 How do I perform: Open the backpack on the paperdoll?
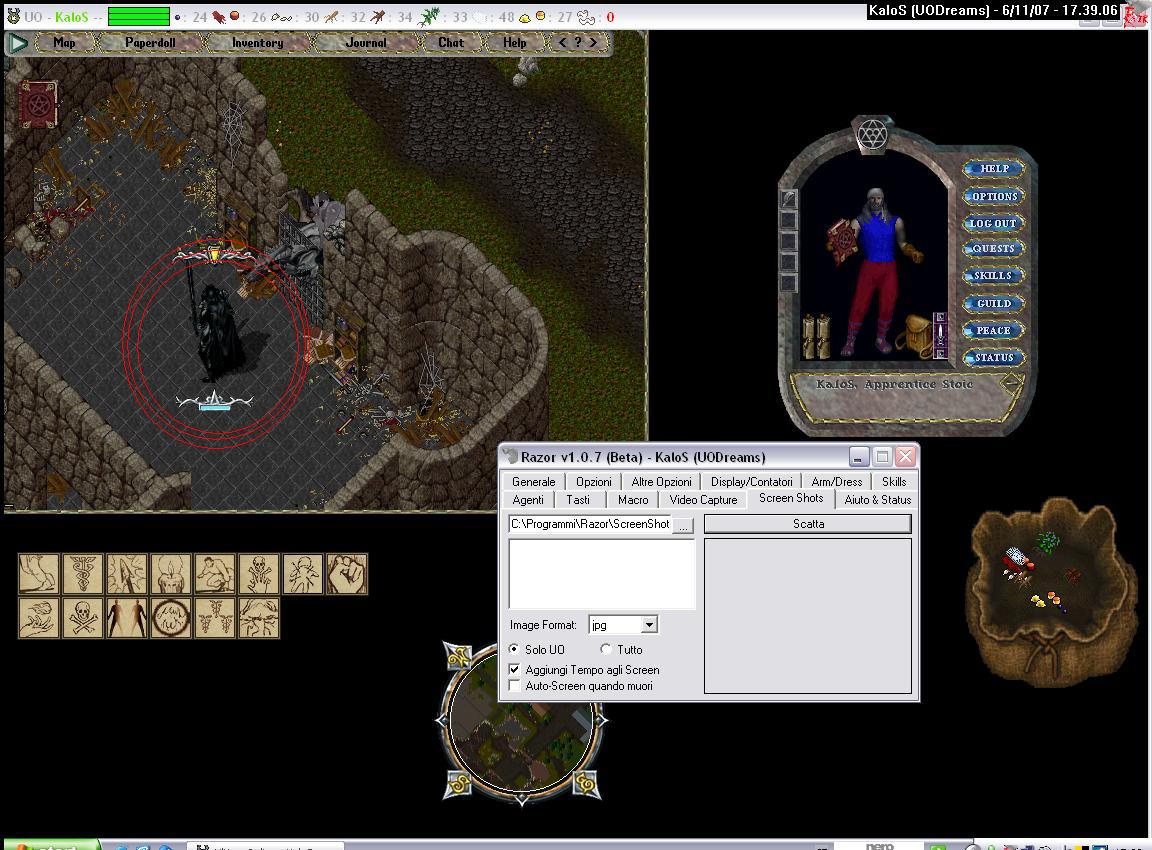point(913,336)
